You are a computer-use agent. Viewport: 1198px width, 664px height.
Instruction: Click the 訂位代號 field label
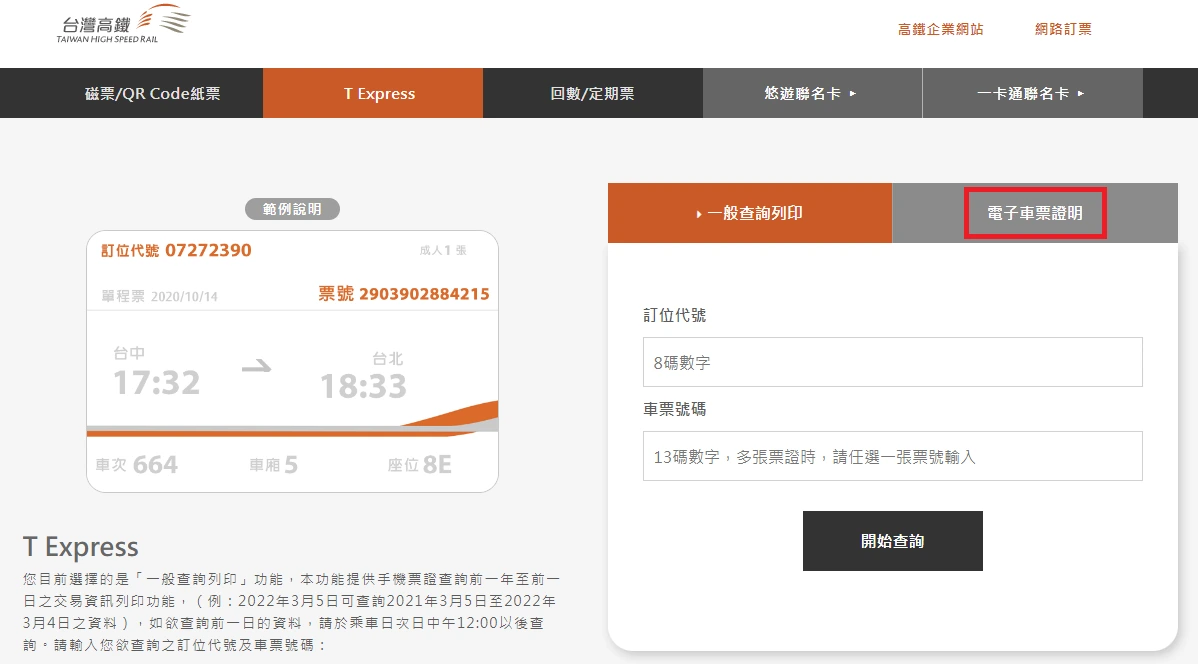coord(675,316)
